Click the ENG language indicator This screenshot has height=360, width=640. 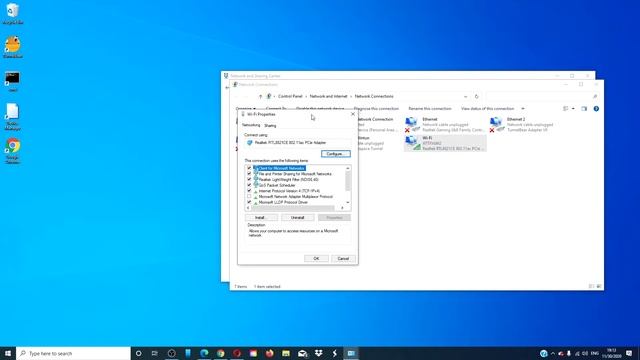[x=594, y=353]
